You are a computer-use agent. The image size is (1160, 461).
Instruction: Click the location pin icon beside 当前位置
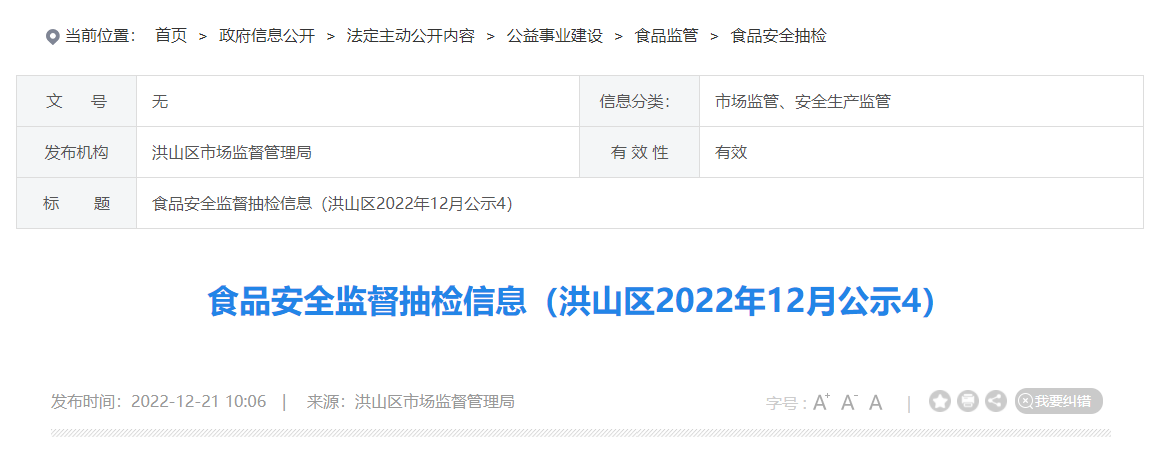point(53,36)
